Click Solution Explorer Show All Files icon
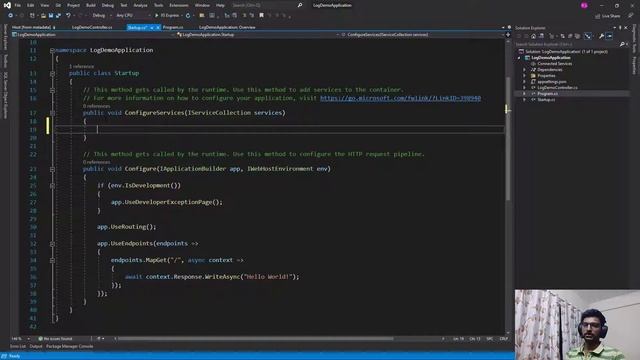 pyautogui.click(x=577, y=36)
